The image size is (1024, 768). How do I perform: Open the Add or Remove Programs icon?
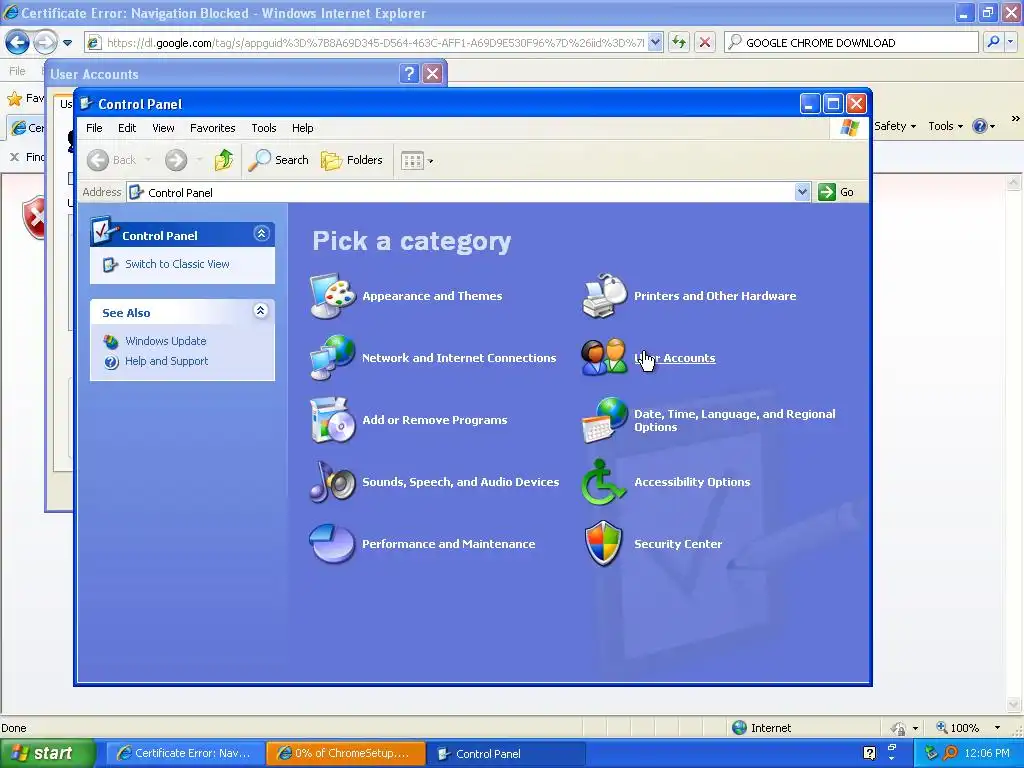[332, 420]
